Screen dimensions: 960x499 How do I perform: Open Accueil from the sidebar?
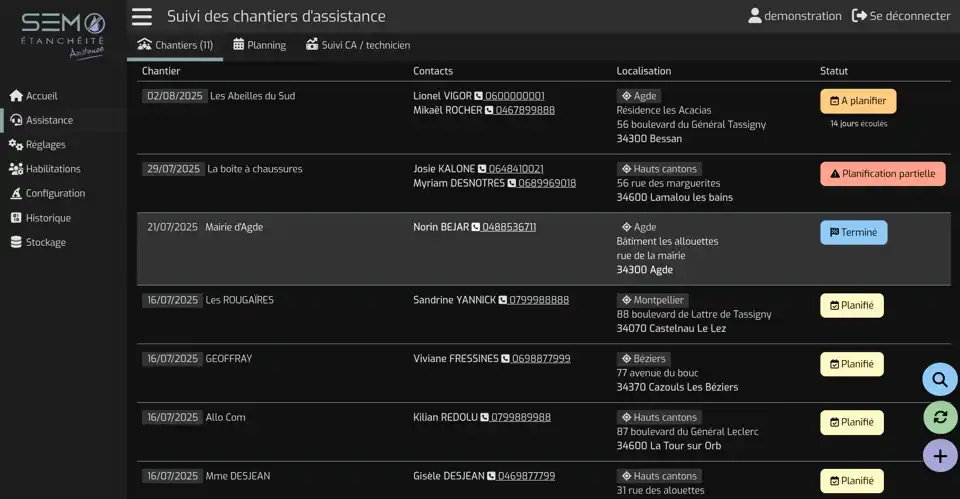41,96
